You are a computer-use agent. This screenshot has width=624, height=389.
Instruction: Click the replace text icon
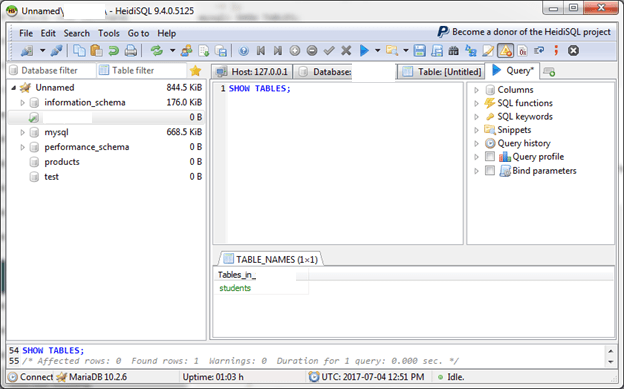pyautogui.click(x=471, y=51)
